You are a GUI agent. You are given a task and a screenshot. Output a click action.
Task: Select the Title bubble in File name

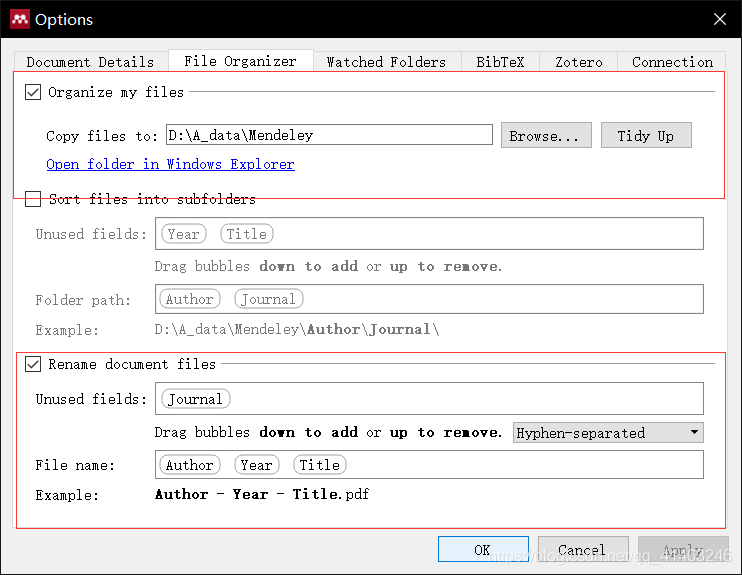319,465
